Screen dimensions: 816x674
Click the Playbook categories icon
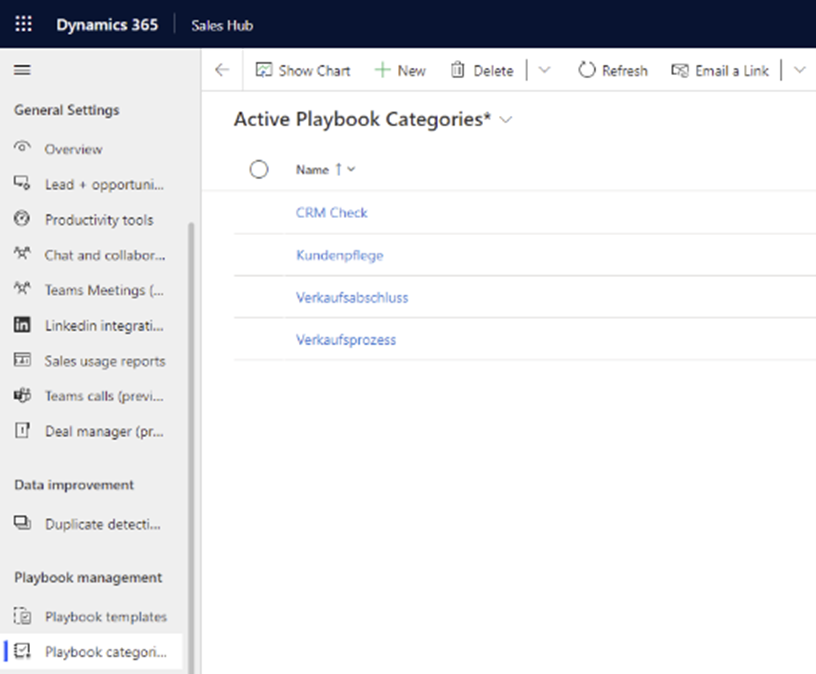tap(22, 651)
